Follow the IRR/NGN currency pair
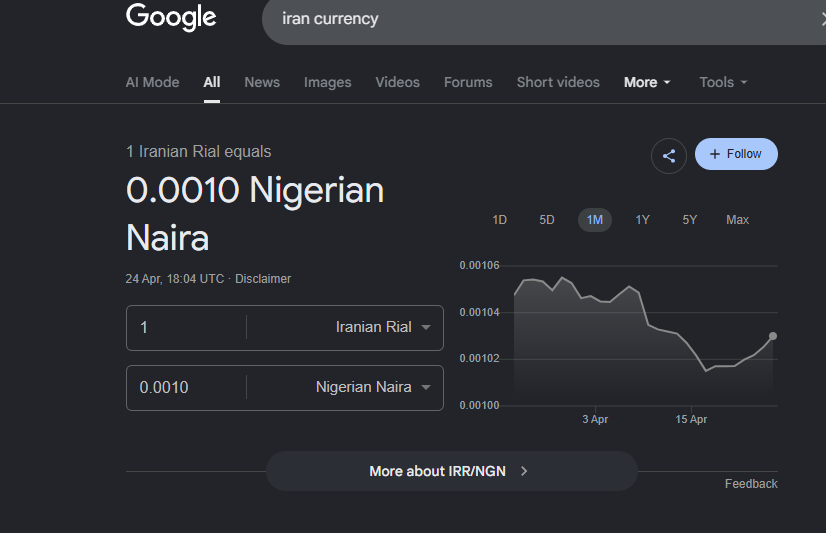826x533 pixels. (736, 154)
